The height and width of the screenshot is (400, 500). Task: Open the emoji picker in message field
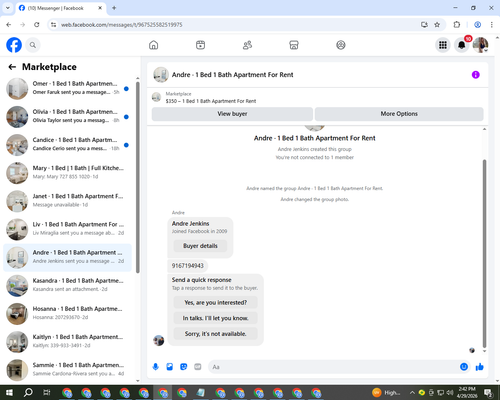pyautogui.click(x=464, y=367)
